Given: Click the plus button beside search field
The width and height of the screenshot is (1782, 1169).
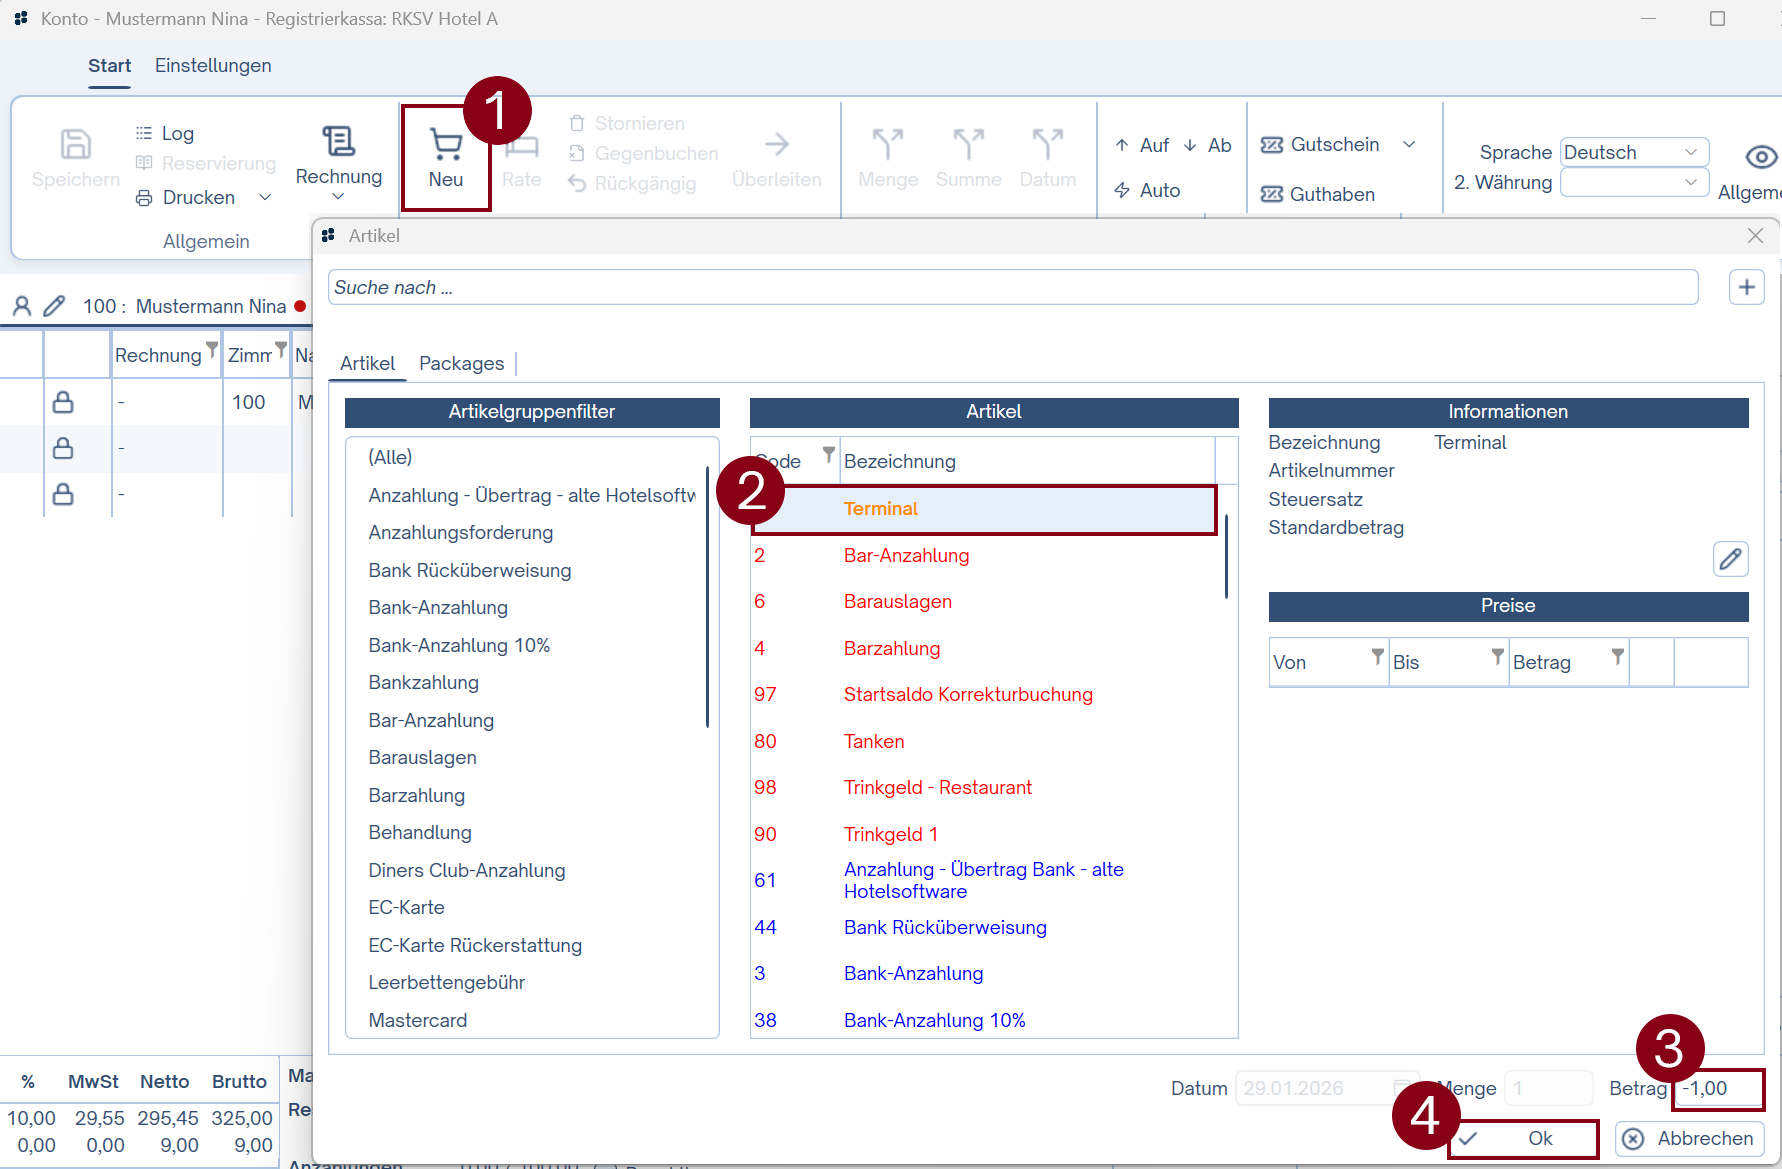Looking at the screenshot, I should coord(1746,288).
